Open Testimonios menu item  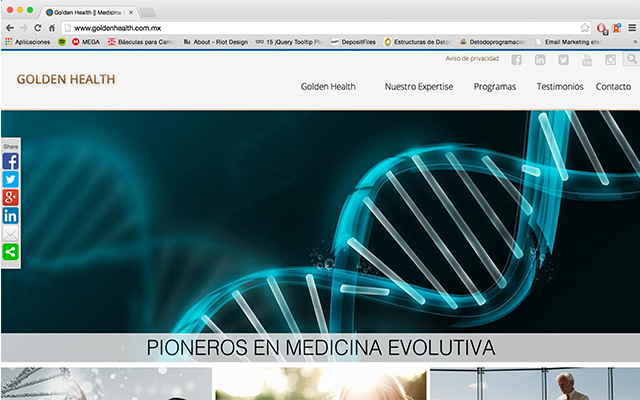[x=560, y=87]
